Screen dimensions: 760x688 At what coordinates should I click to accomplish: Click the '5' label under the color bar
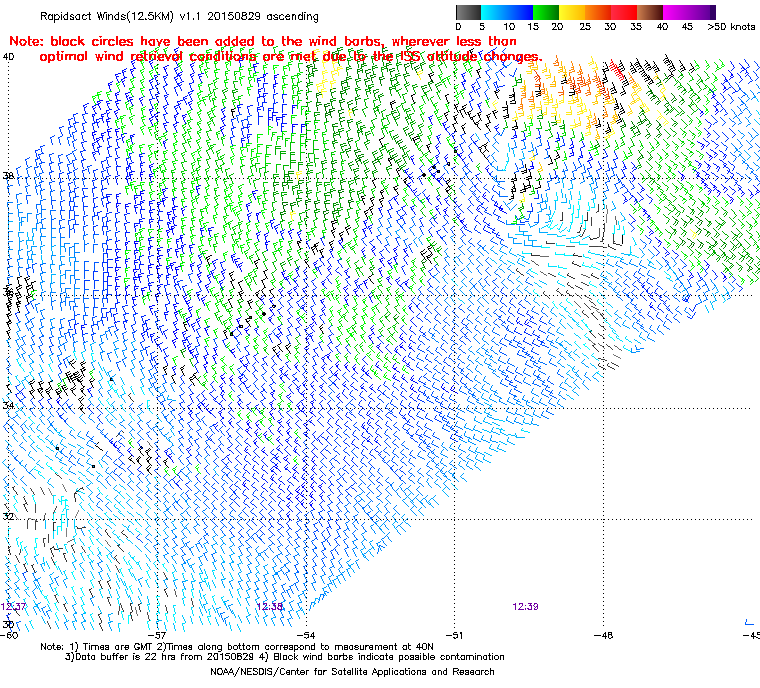coord(482,27)
